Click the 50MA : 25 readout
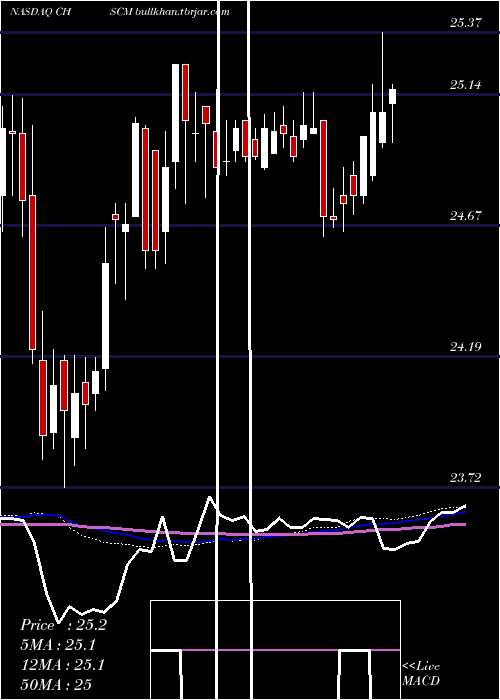Viewport: 500px width, 700px height. point(56,684)
